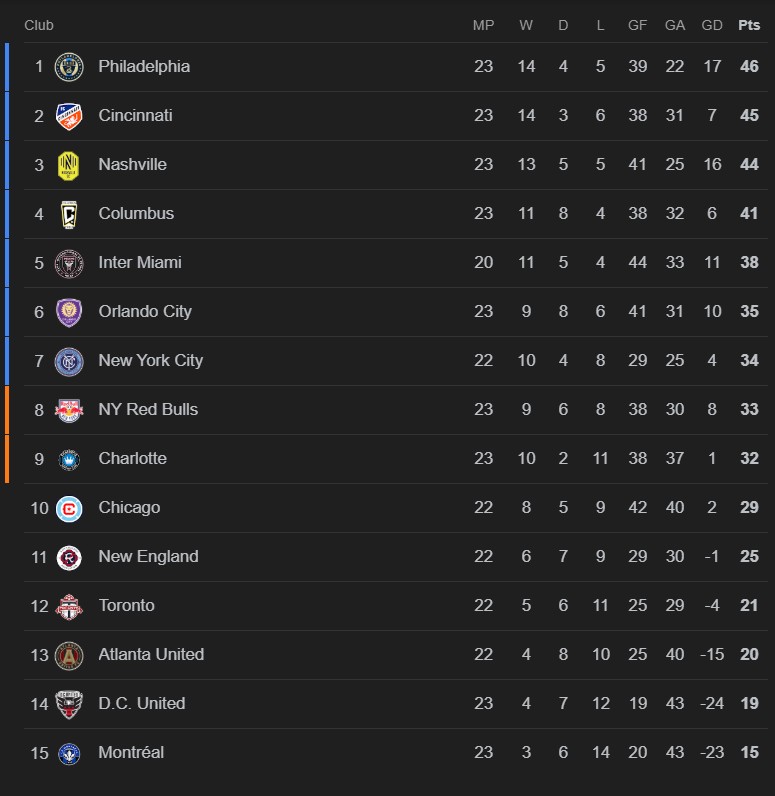Image resolution: width=775 pixels, height=796 pixels.
Task: Click the Orlando City purple crest
Action: click(x=69, y=312)
